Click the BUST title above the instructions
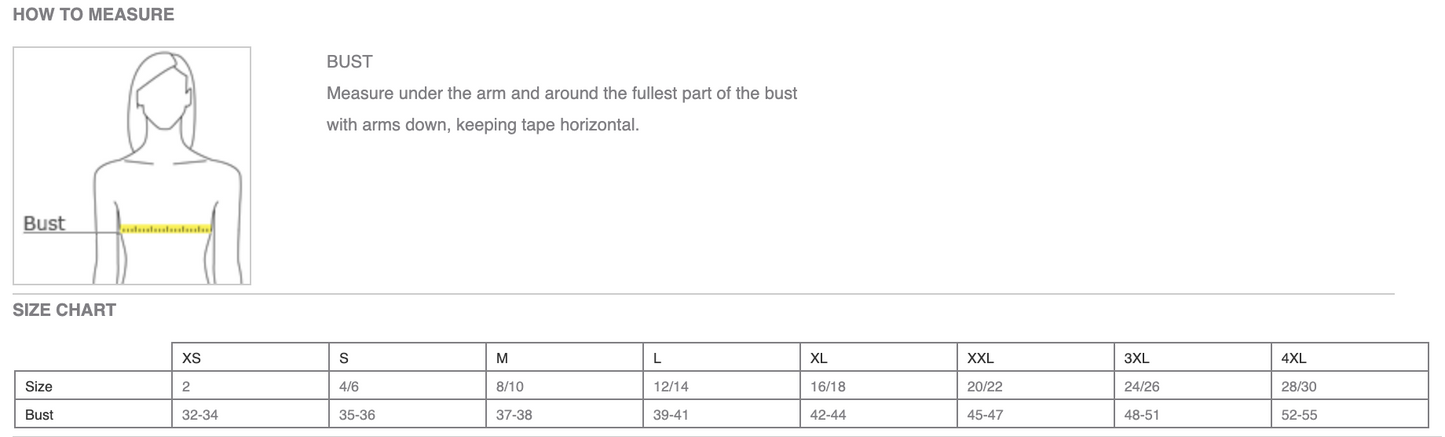This screenshot has height=437, width=1445. [x=349, y=62]
